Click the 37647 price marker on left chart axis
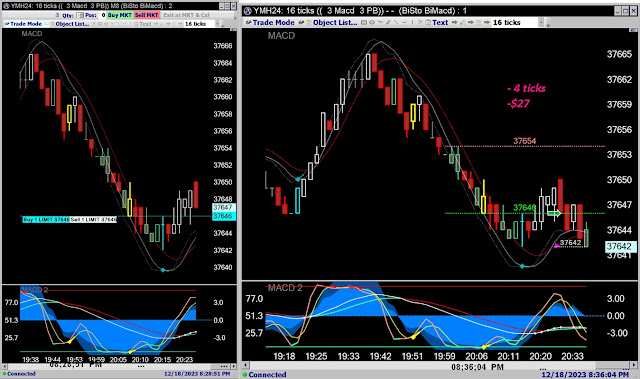Viewport: 640px width, 379px height. pyautogui.click(x=223, y=208)
